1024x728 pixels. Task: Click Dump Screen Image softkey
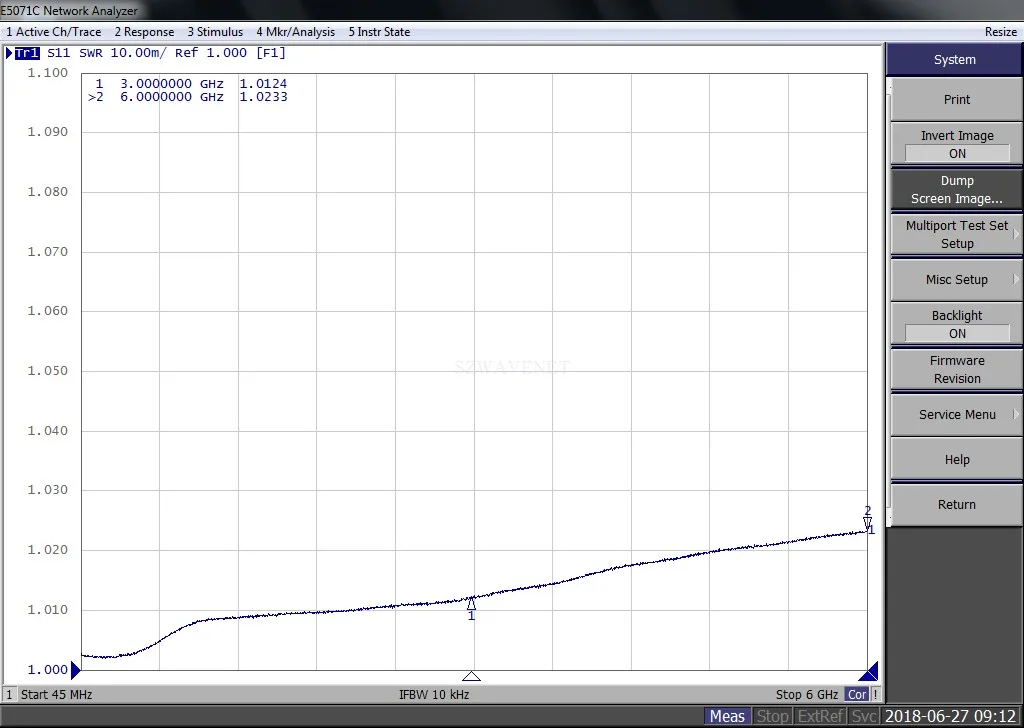click(957, 189)
